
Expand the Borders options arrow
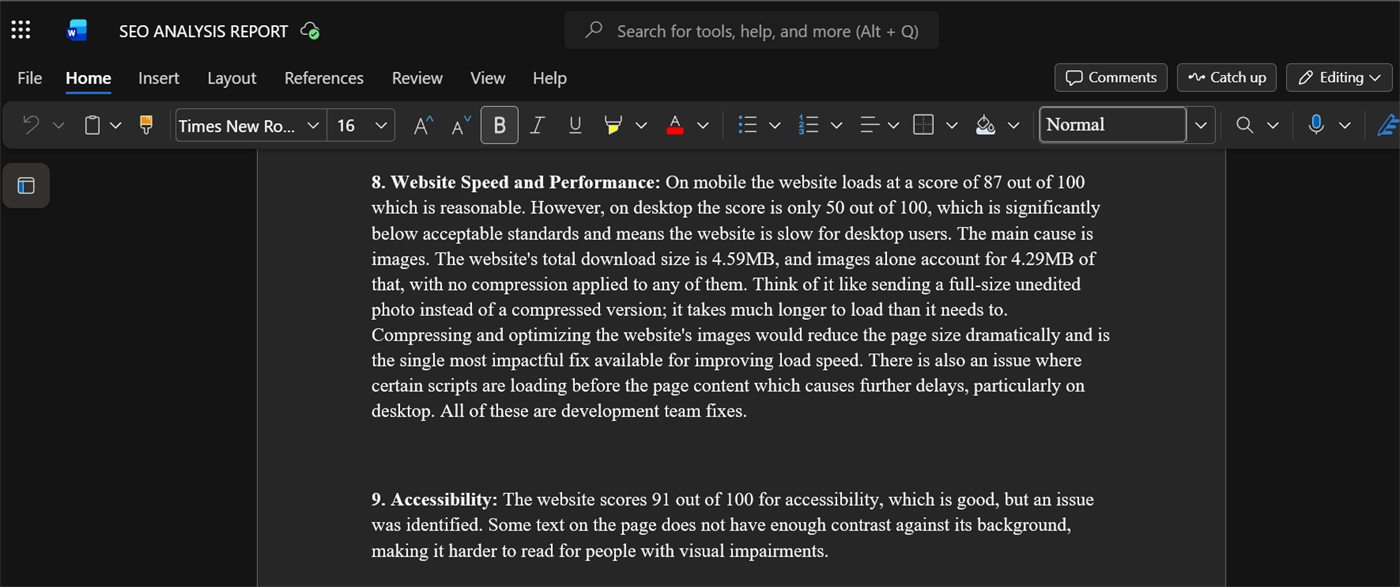tap(952, 125)
